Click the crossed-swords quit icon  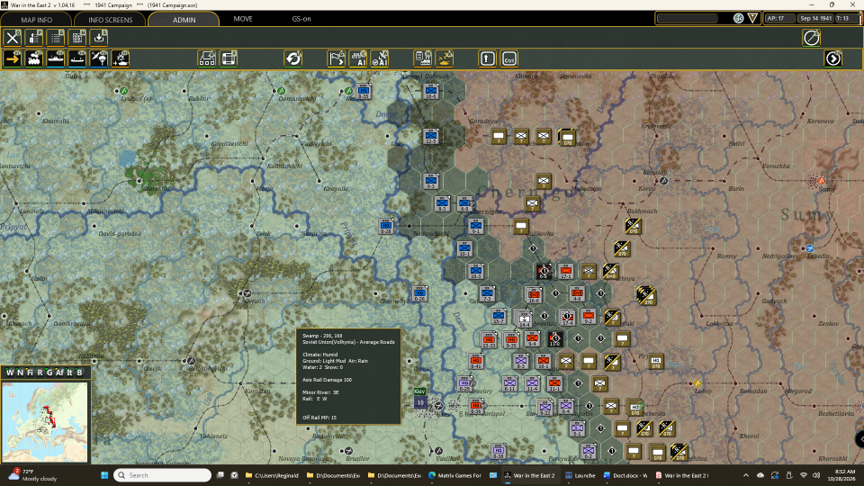pyautogui.click(x=12, y=37)
